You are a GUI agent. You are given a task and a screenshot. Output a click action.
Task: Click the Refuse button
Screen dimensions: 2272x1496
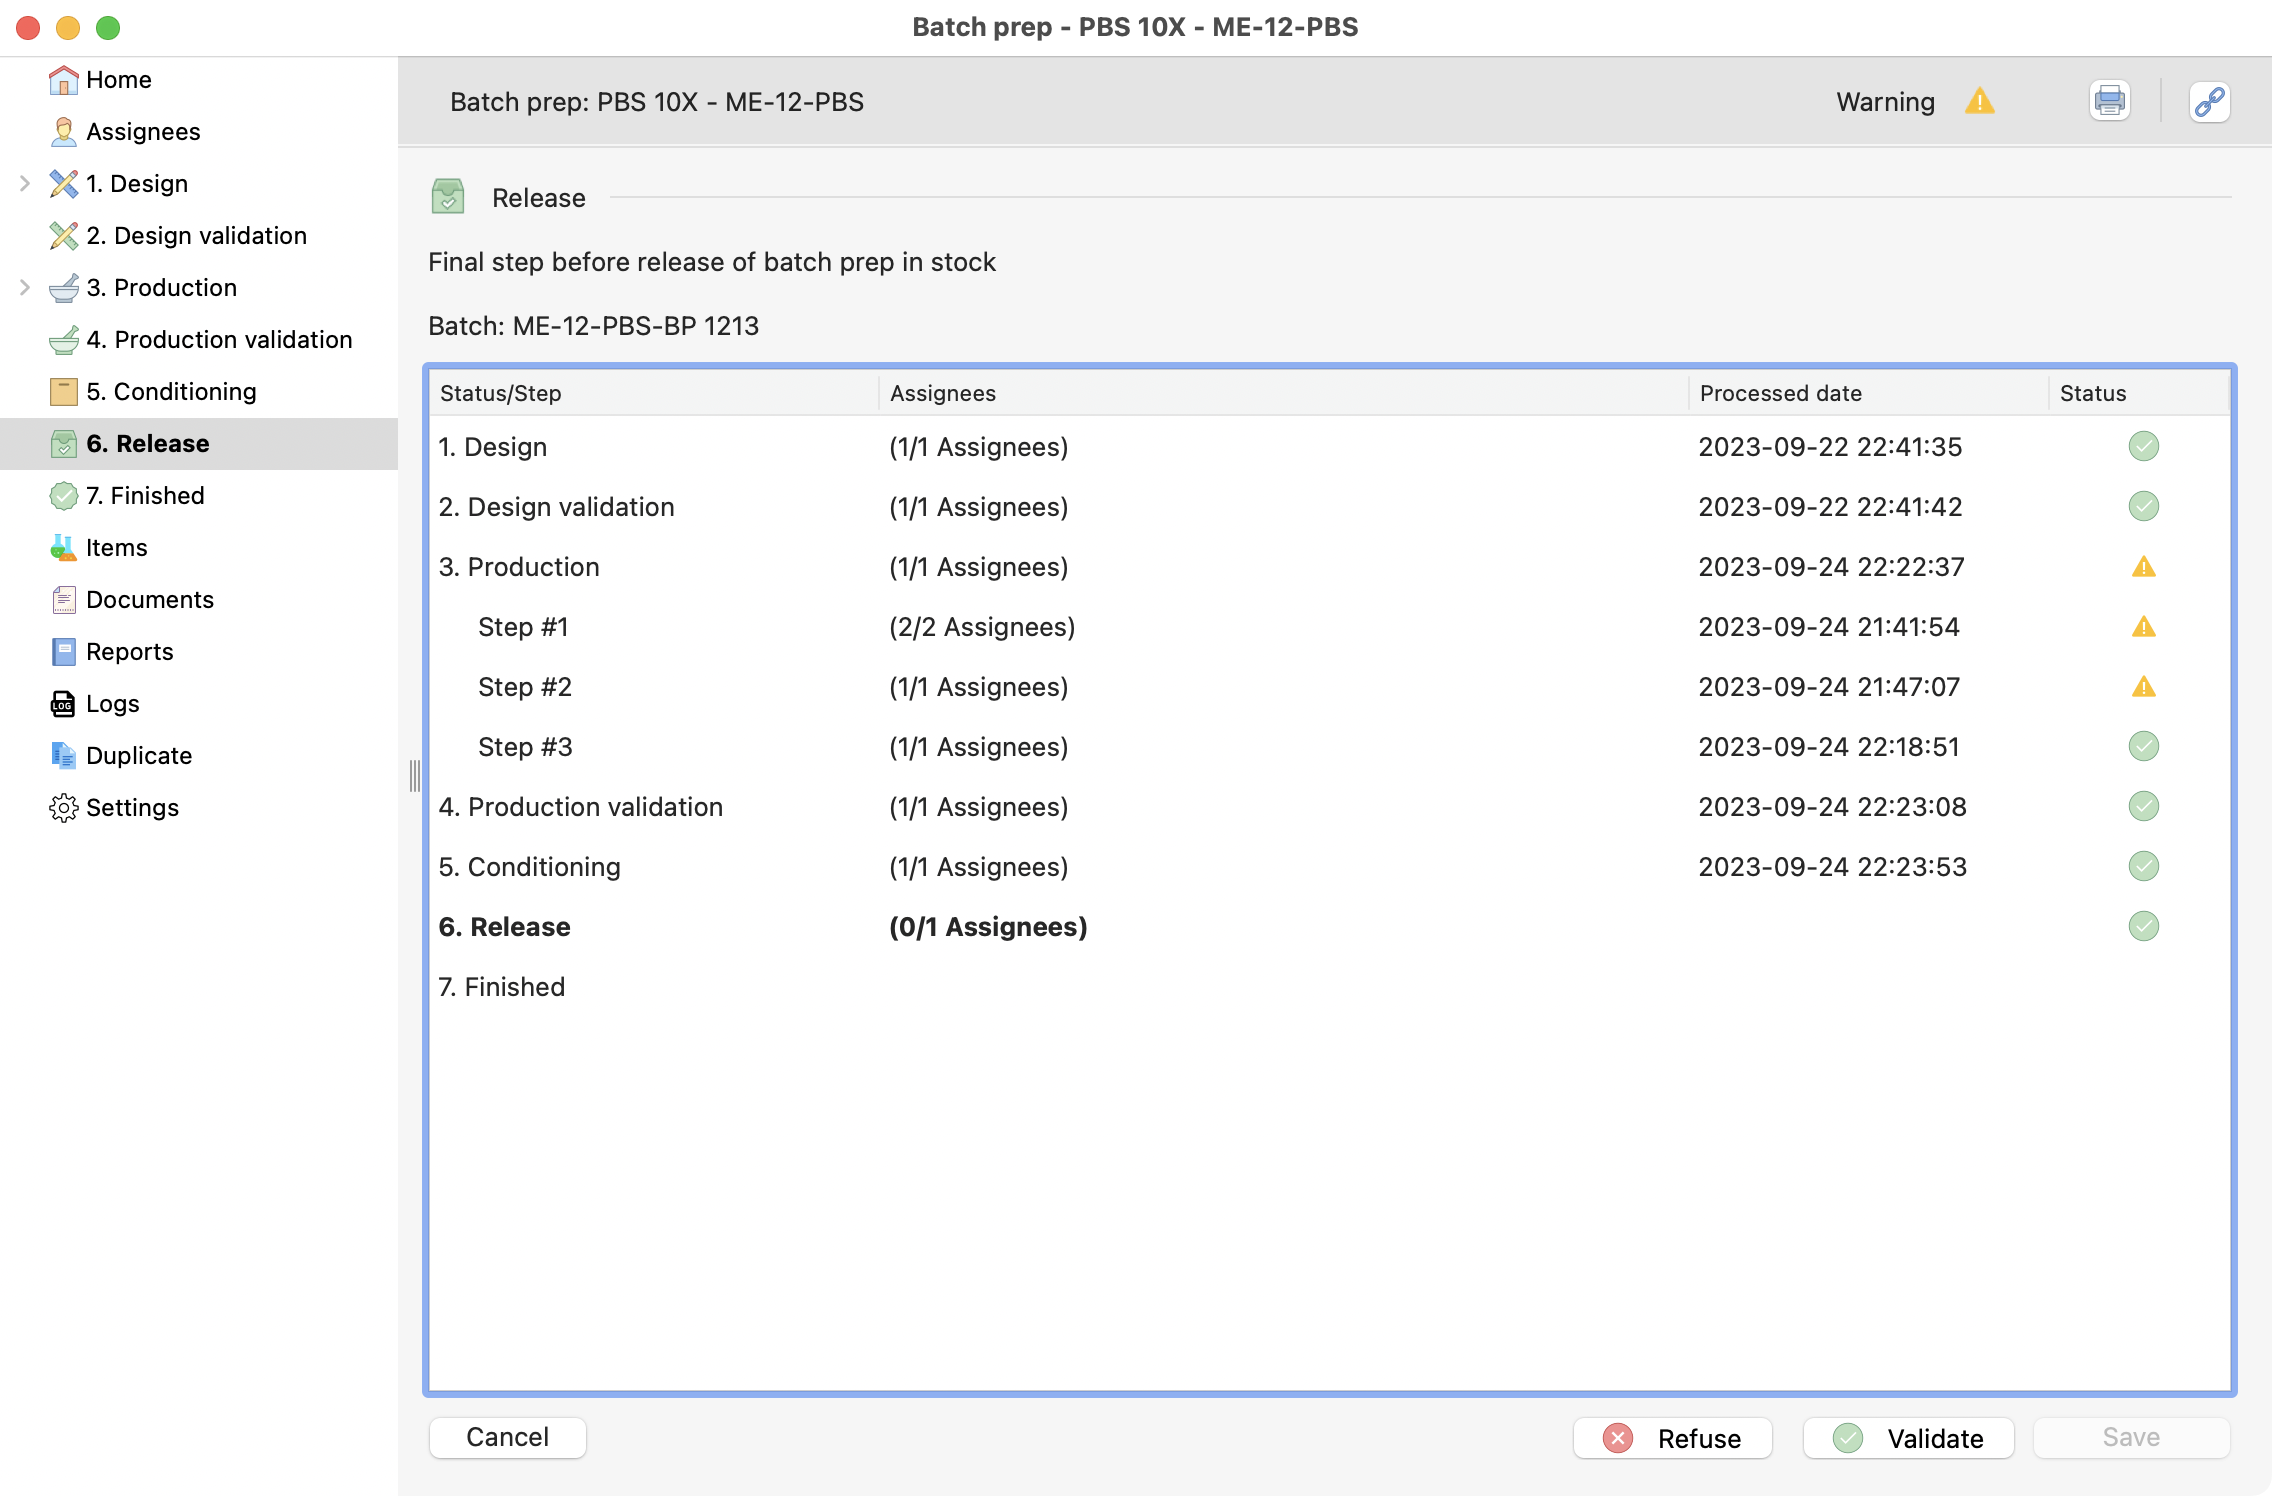1673,1438
